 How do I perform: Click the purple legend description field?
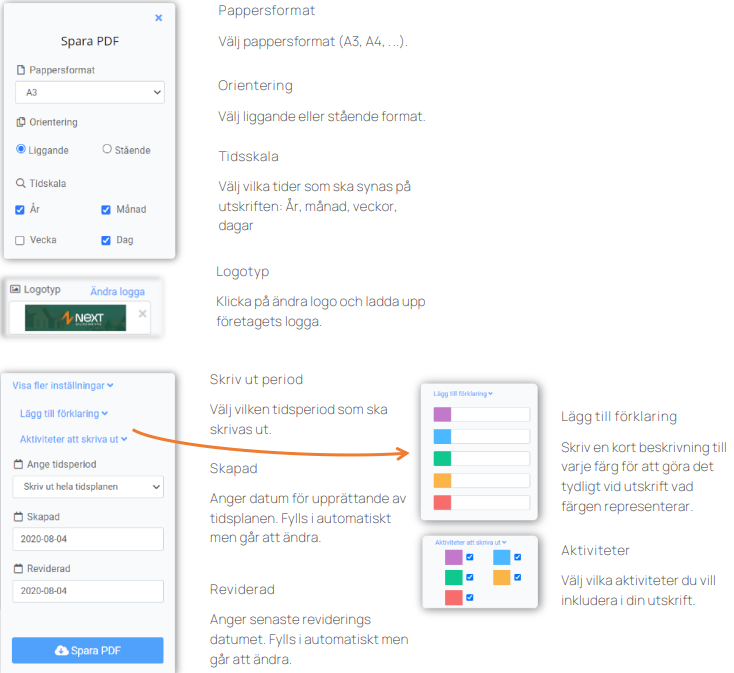[490, 415]
